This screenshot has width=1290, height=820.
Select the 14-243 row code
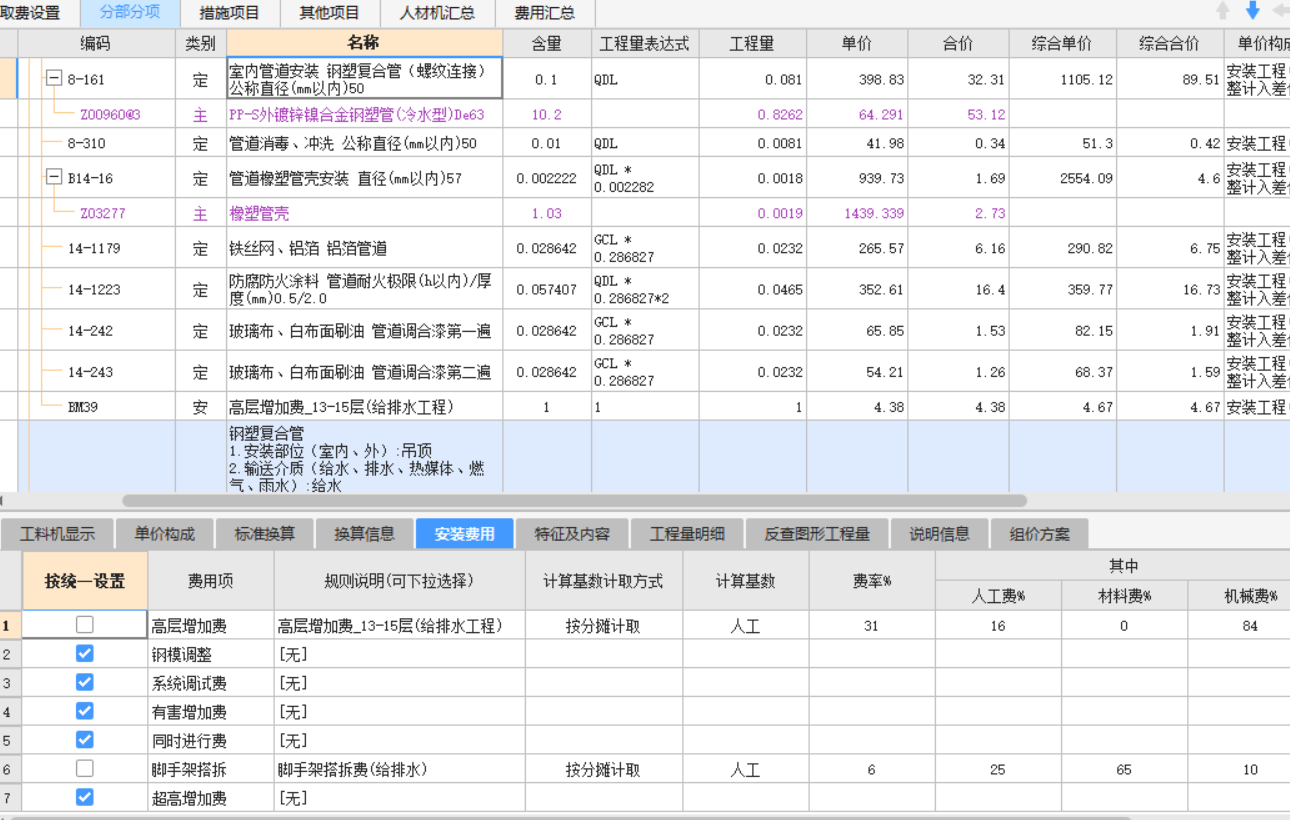pos(90,372)
